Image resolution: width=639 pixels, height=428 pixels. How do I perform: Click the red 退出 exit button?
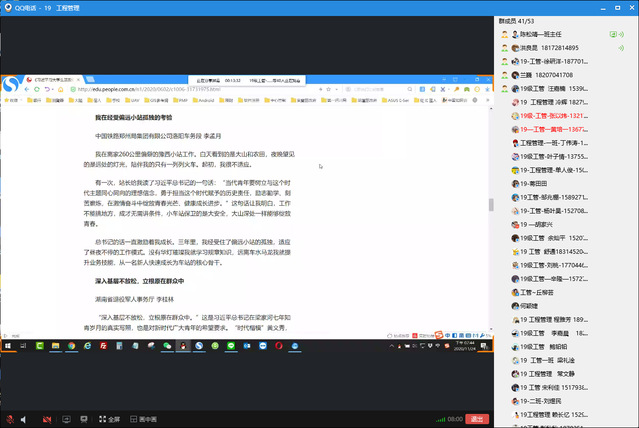[x=479, y=419]
